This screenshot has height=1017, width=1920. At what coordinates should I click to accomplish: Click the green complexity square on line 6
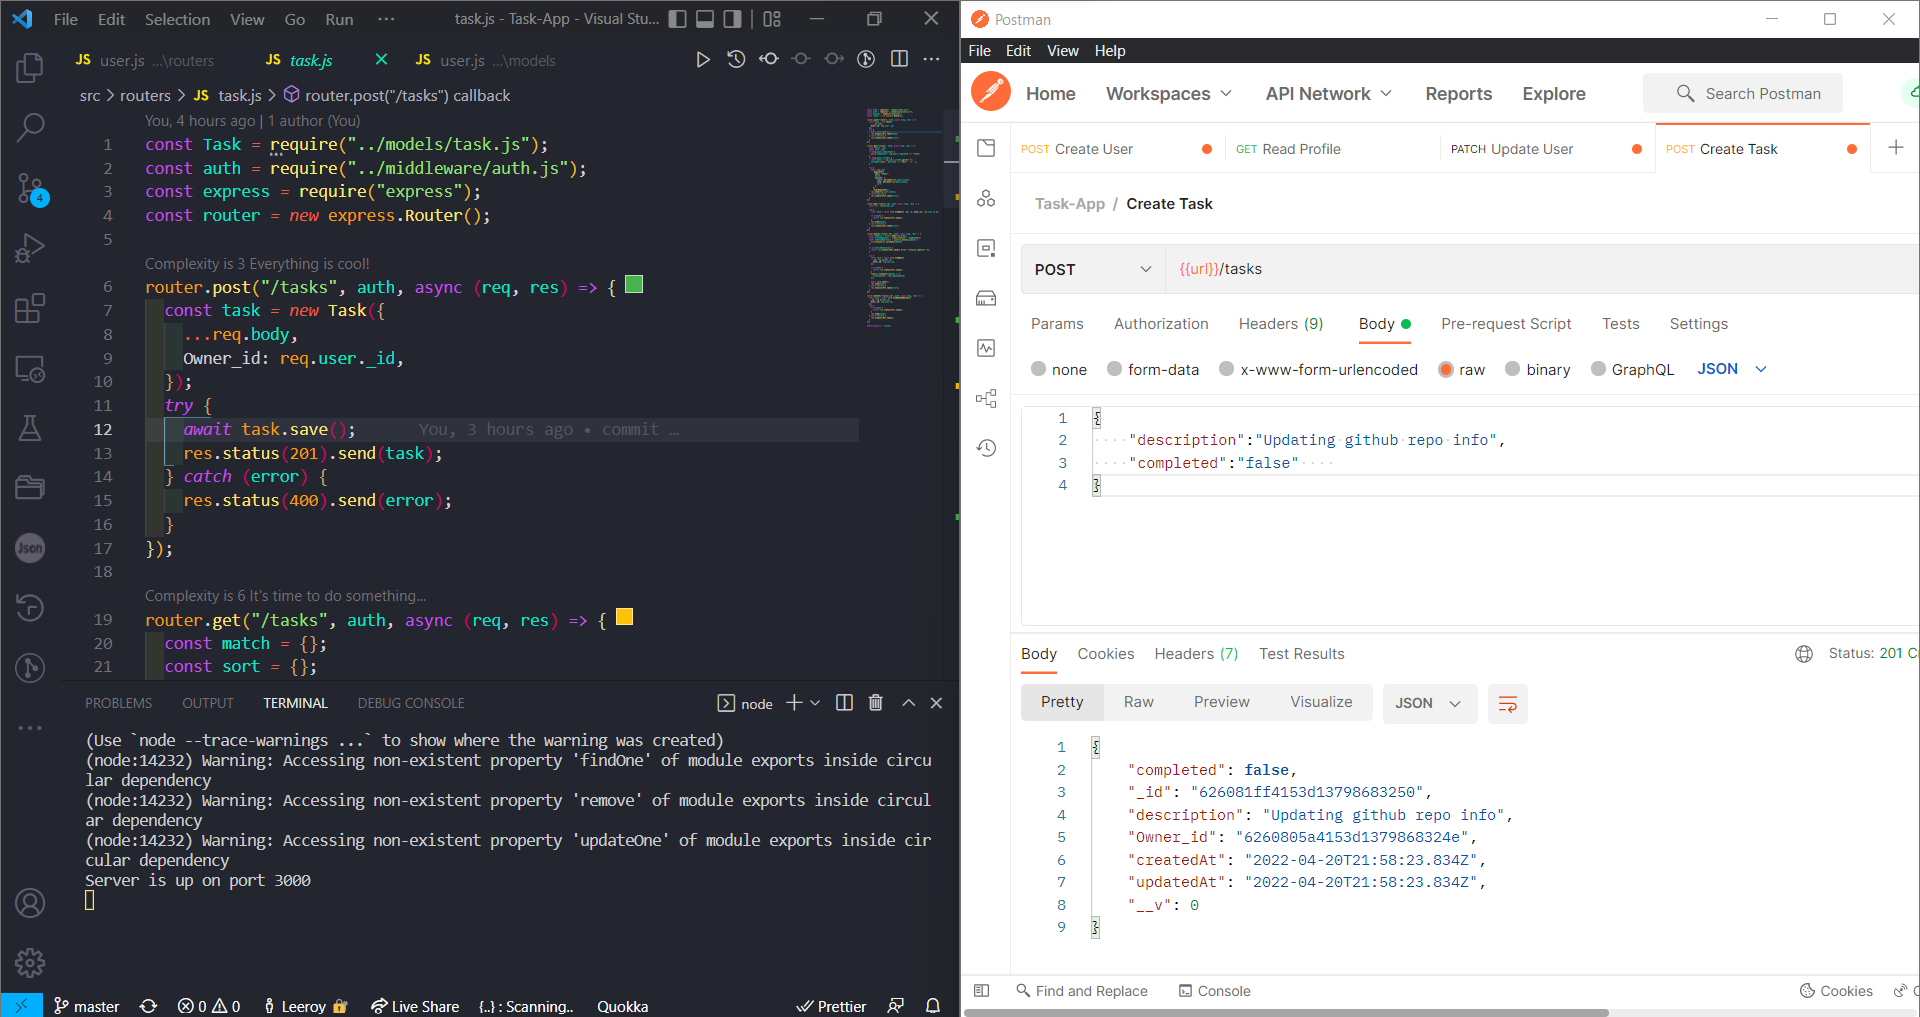tap(633, 285)
